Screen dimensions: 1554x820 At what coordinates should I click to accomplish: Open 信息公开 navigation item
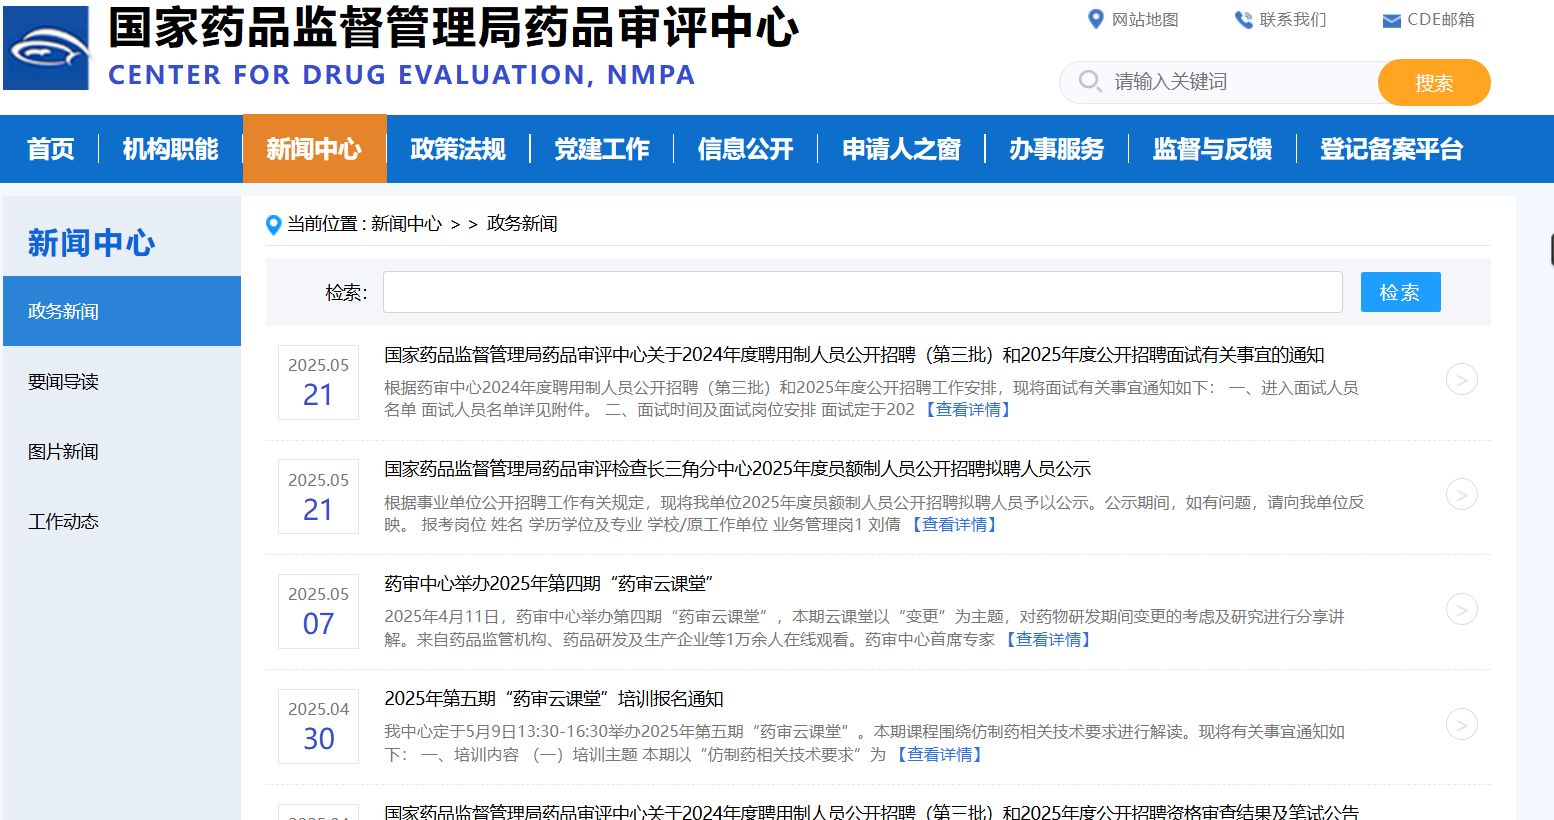coord(746,149)
